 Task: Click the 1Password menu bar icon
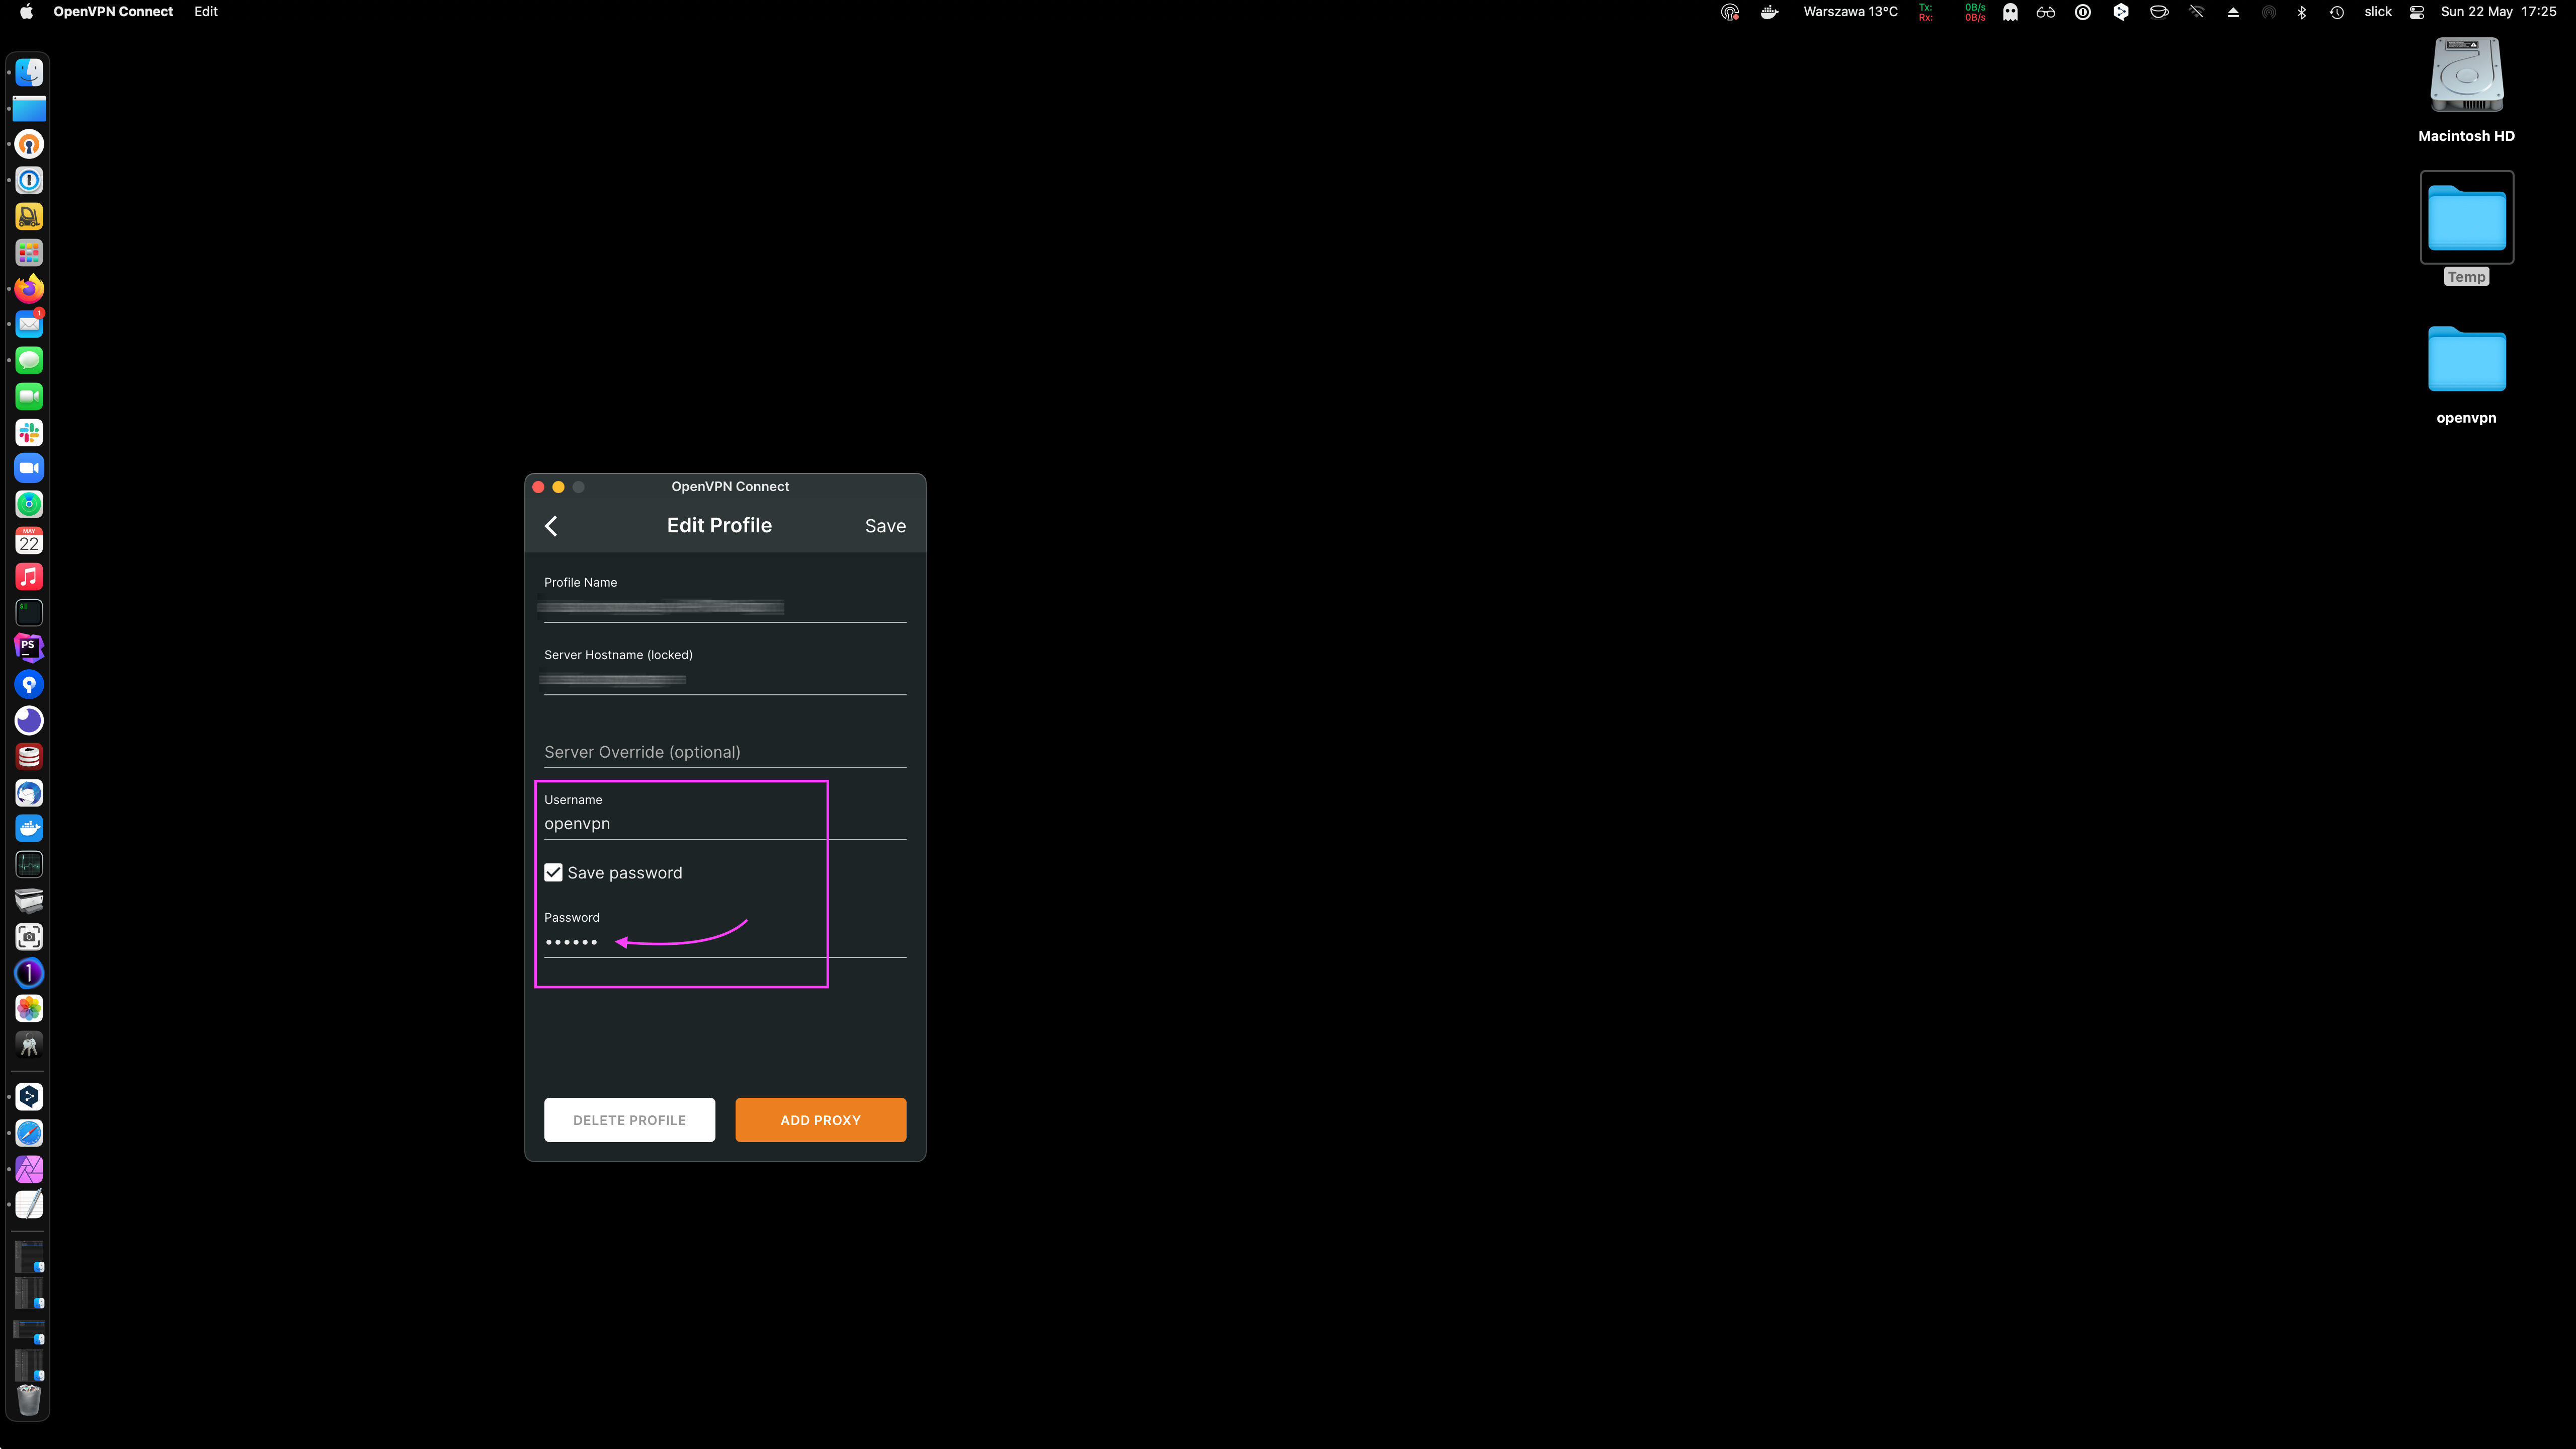2083,12
